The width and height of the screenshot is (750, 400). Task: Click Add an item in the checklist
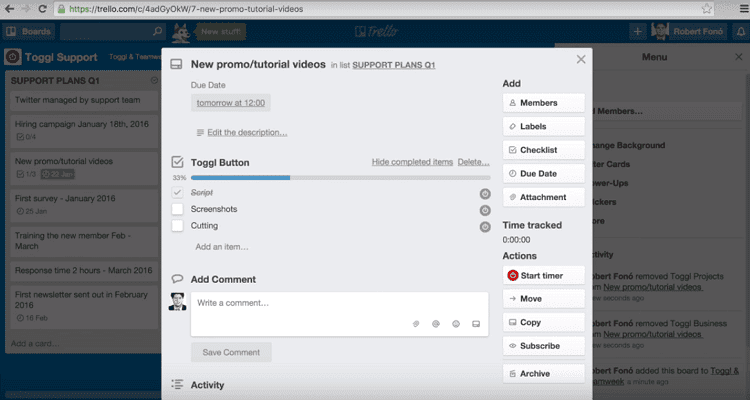tap(222, 247)
